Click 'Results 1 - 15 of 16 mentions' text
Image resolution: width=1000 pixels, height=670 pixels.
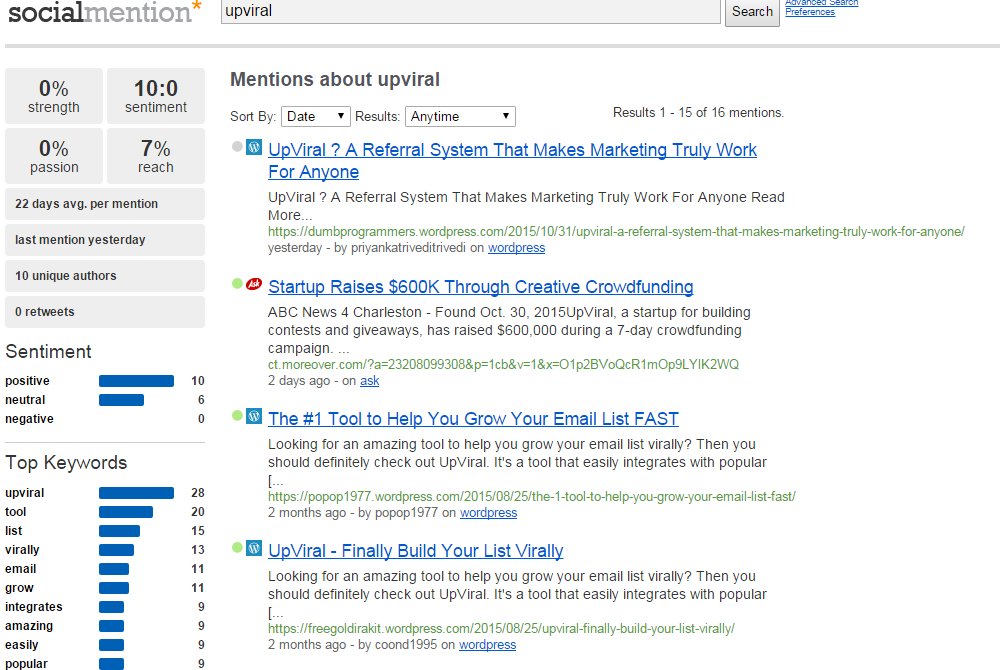click(x=698, y=112)
